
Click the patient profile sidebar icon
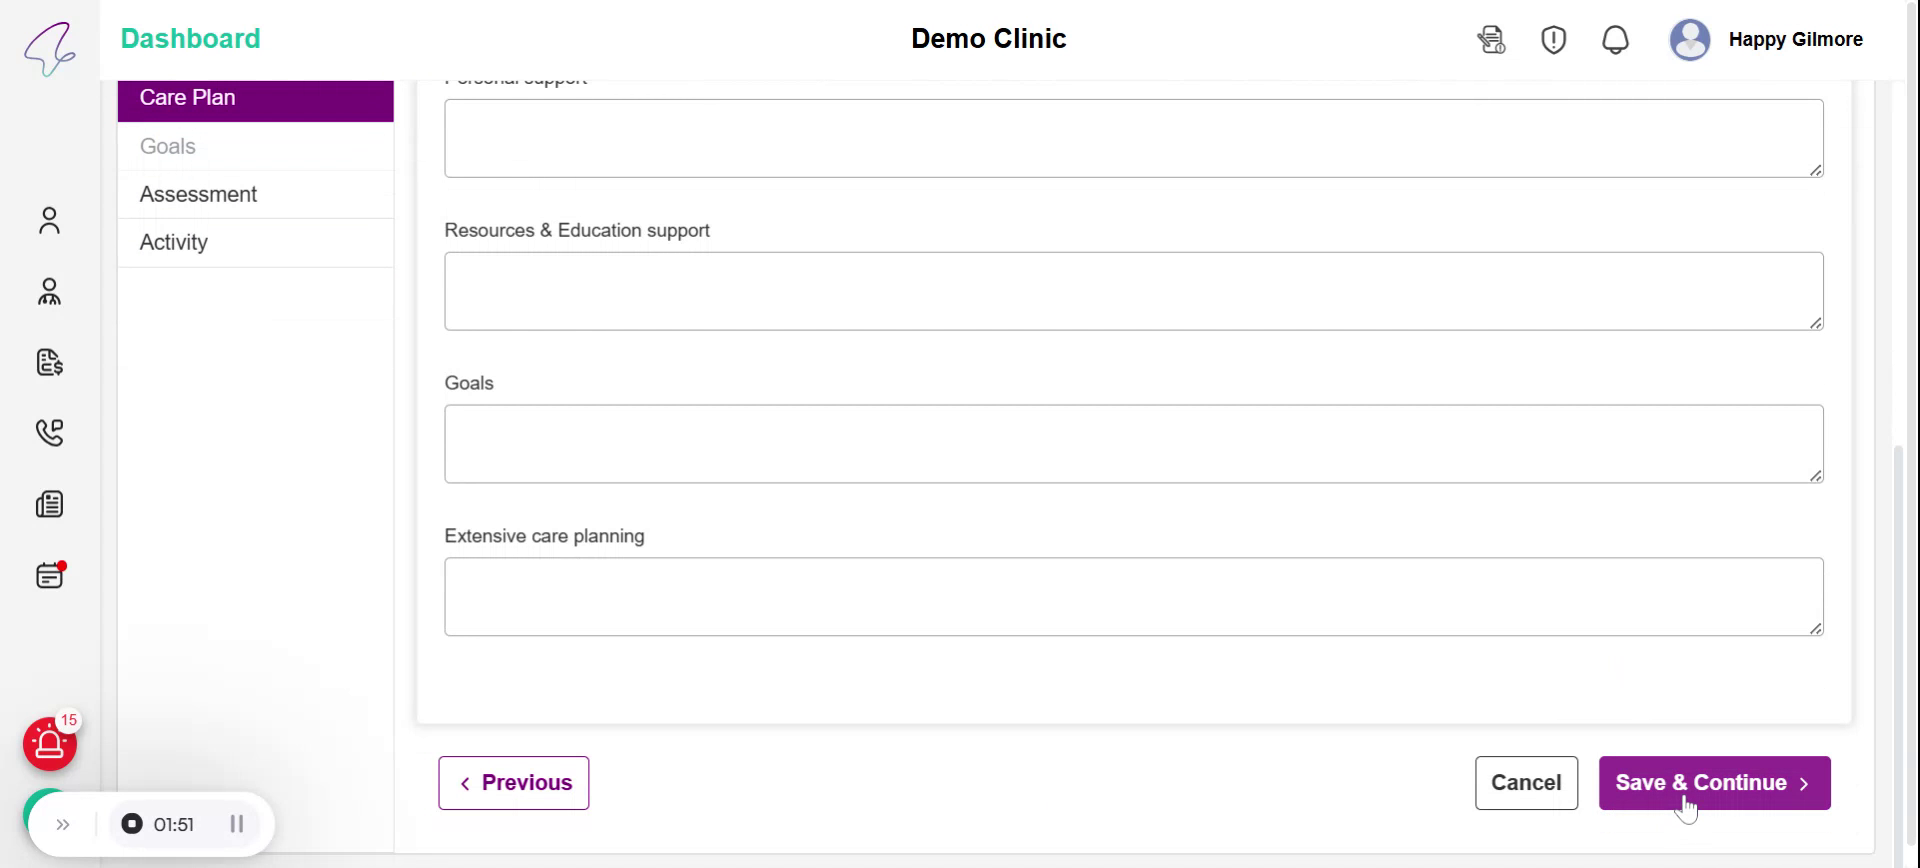[49, 220]
